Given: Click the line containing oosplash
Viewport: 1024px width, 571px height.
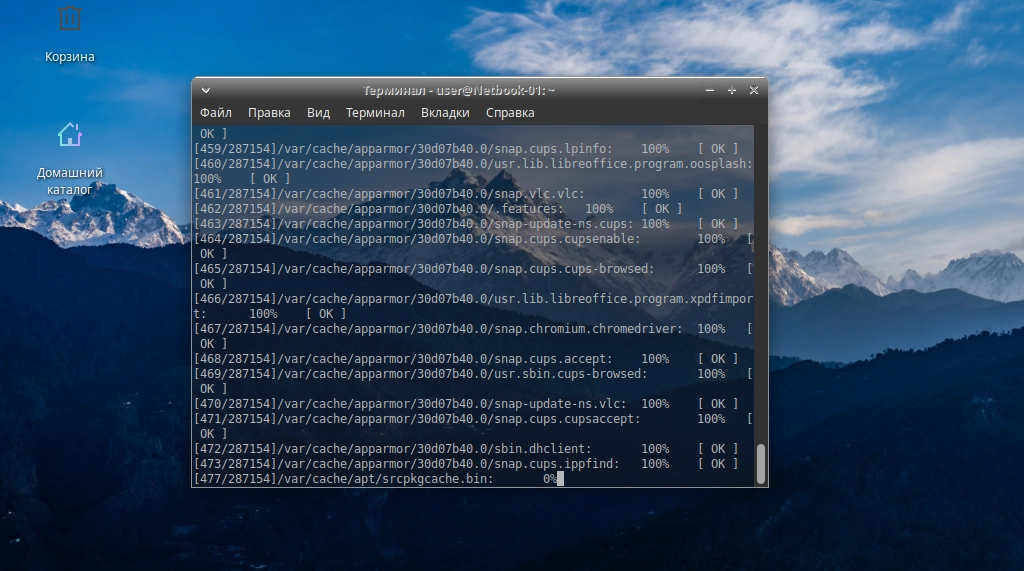Looking at the screenshot, I should [473, 163].
